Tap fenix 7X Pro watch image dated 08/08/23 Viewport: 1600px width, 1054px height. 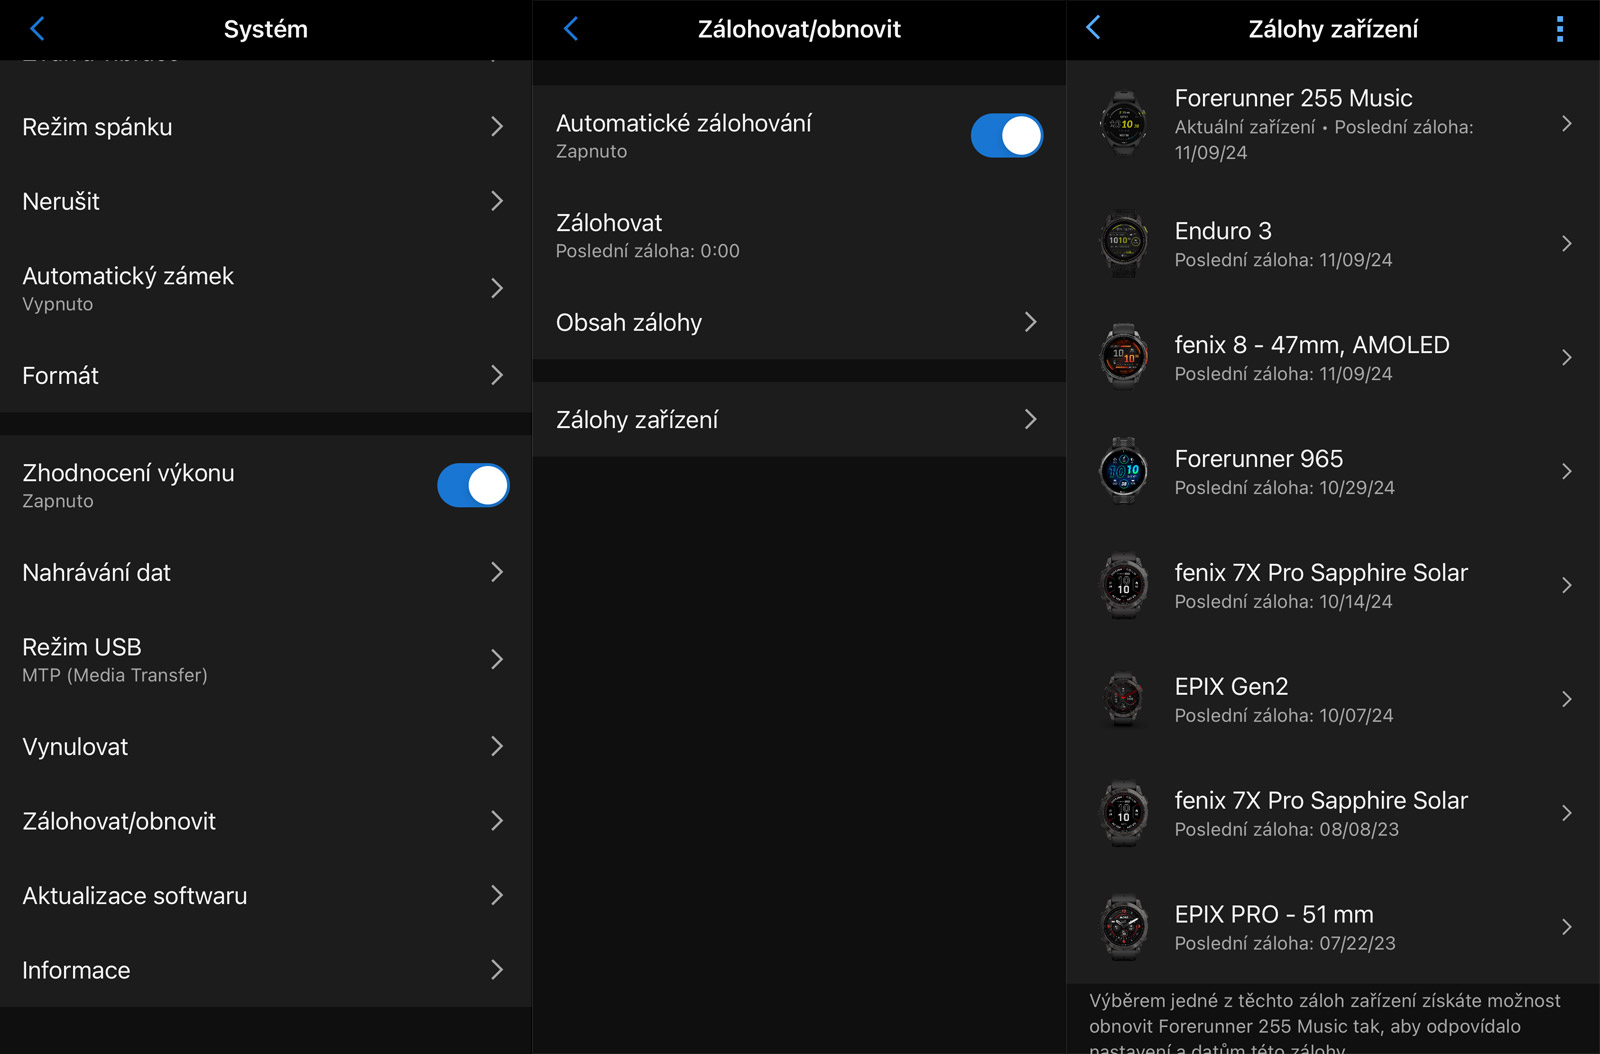coord(1124,813)
